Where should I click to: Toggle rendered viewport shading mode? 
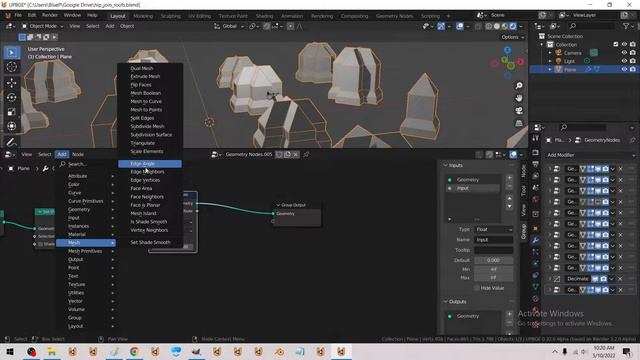pos(513,26)
